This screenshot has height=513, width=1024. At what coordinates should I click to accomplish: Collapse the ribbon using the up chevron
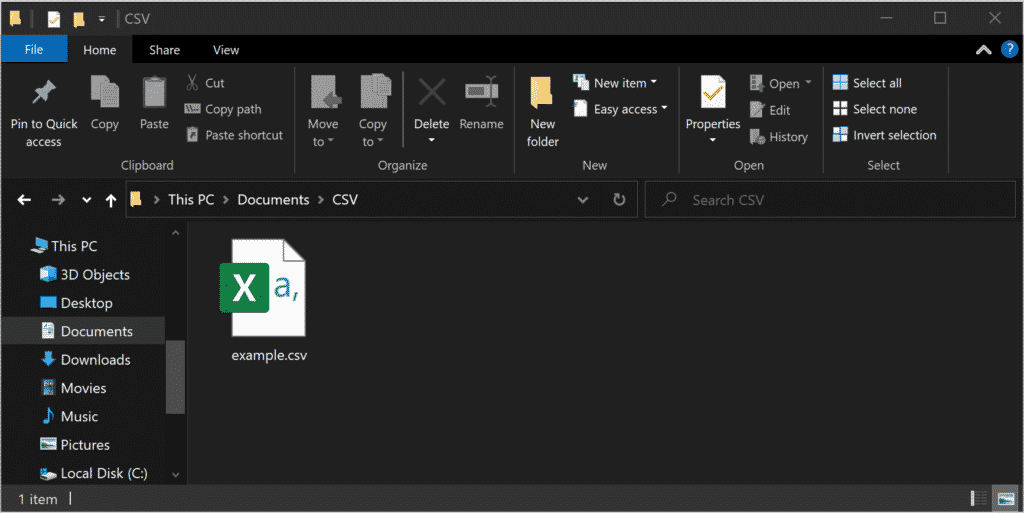[983, 49]
